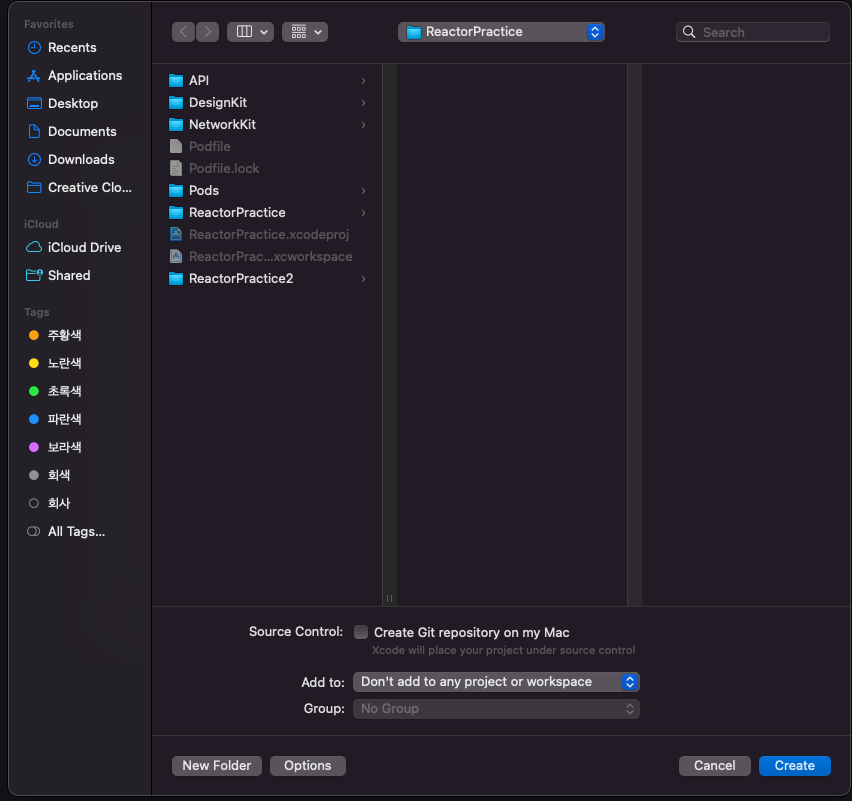Select iCloud Drive in the sidebar
852x801 pixels.
click(x=74, y=247)
